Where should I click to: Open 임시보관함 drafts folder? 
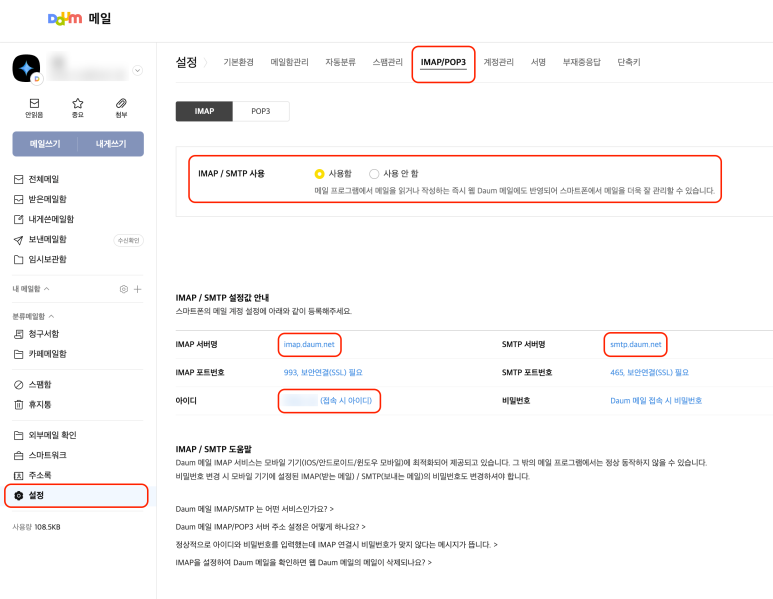pyautogui.click(x=47, y=259)
